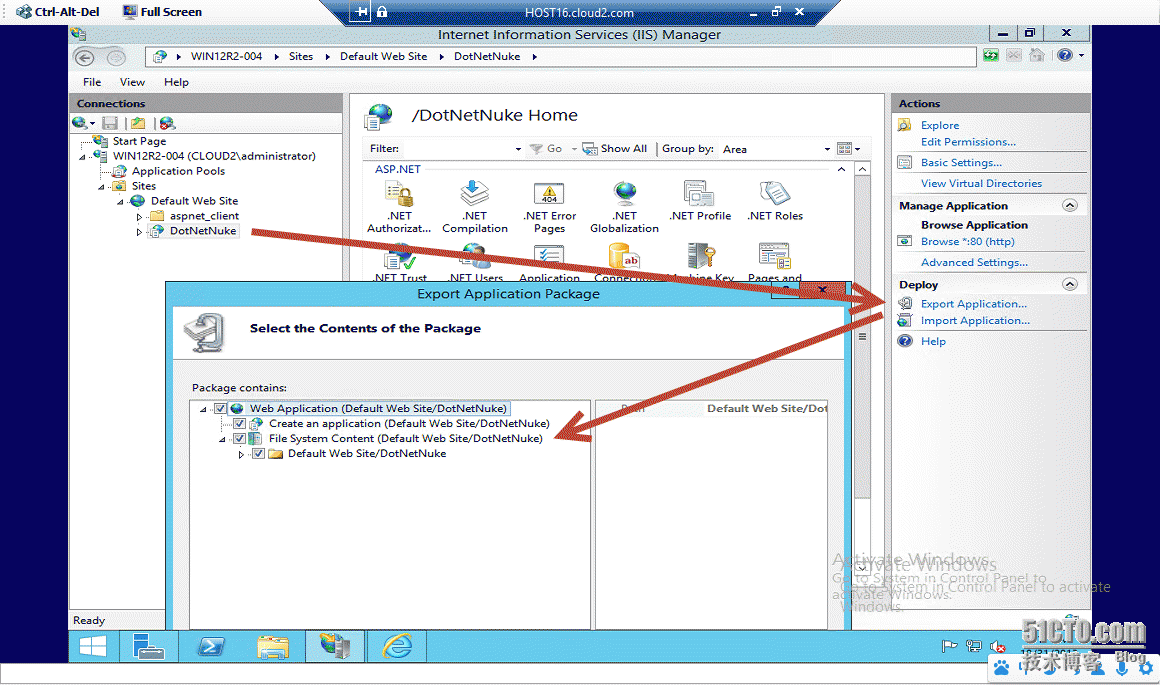Open Internet Explorer from the taskbar
This screenshot has width=1160, height=685.
[x=397, y=647]
